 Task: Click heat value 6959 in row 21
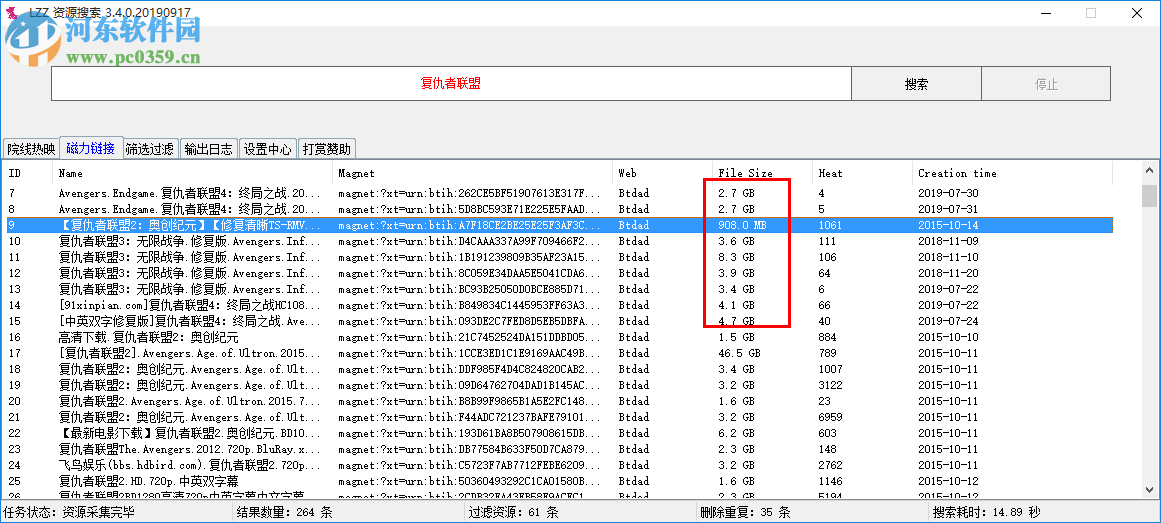coord(830,417)
